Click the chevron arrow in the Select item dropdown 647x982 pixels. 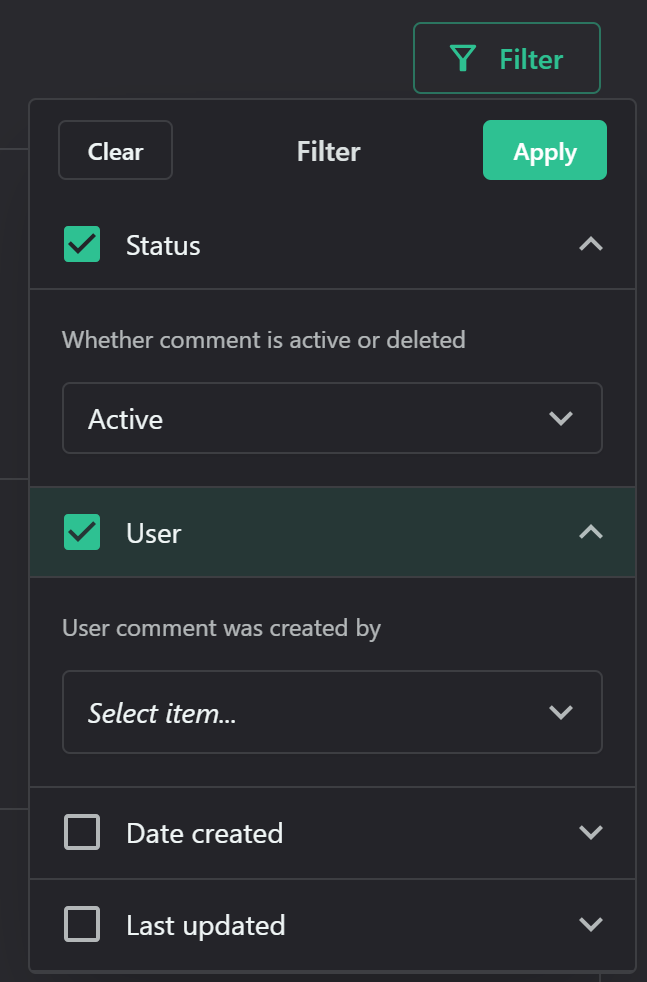click(x=561, y=712)
